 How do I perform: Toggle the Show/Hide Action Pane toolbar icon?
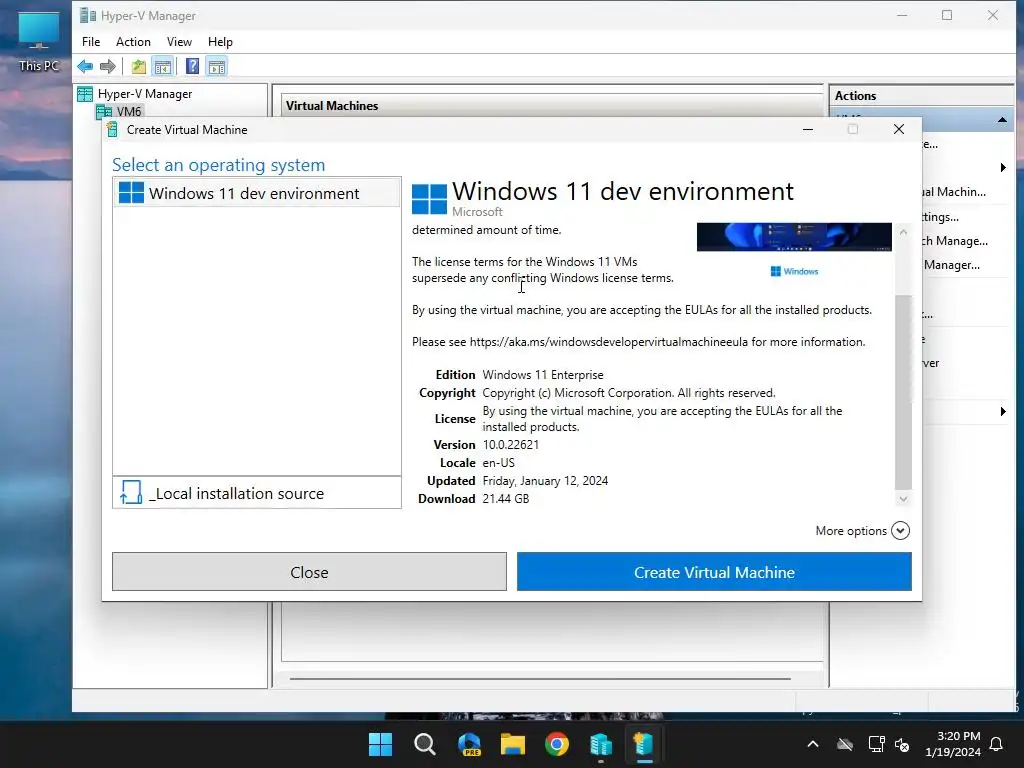pos(217,66)
